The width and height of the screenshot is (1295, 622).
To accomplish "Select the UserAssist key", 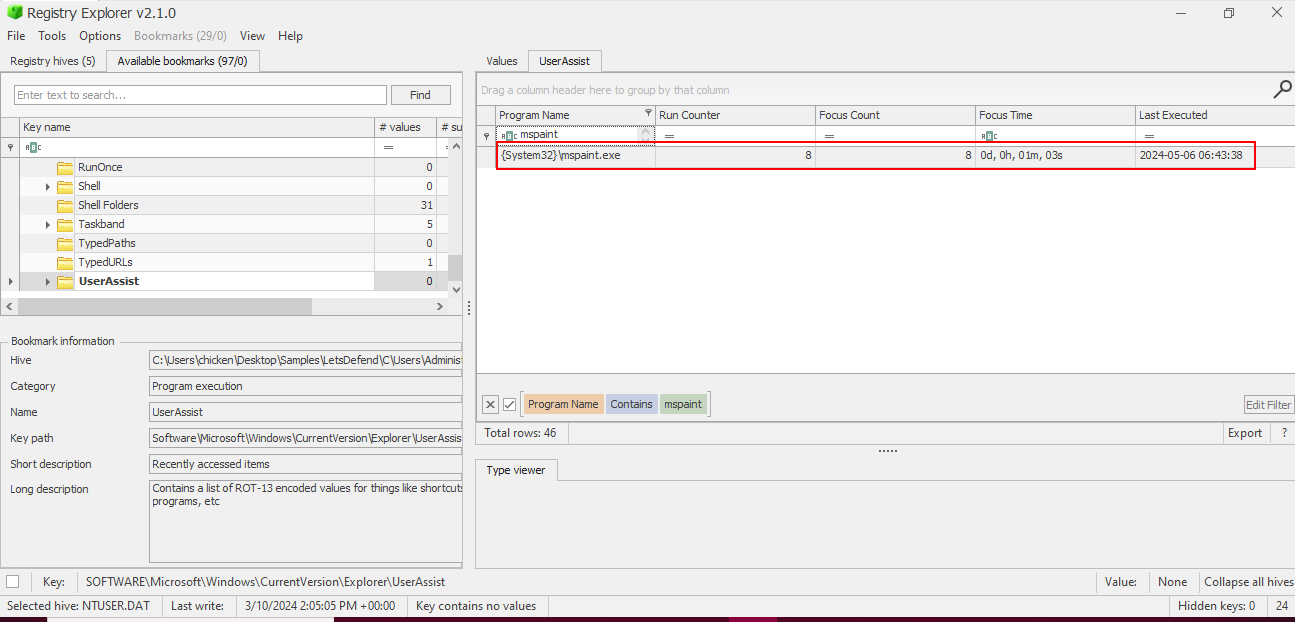I will pyautogui.click(x=108, y=281).
